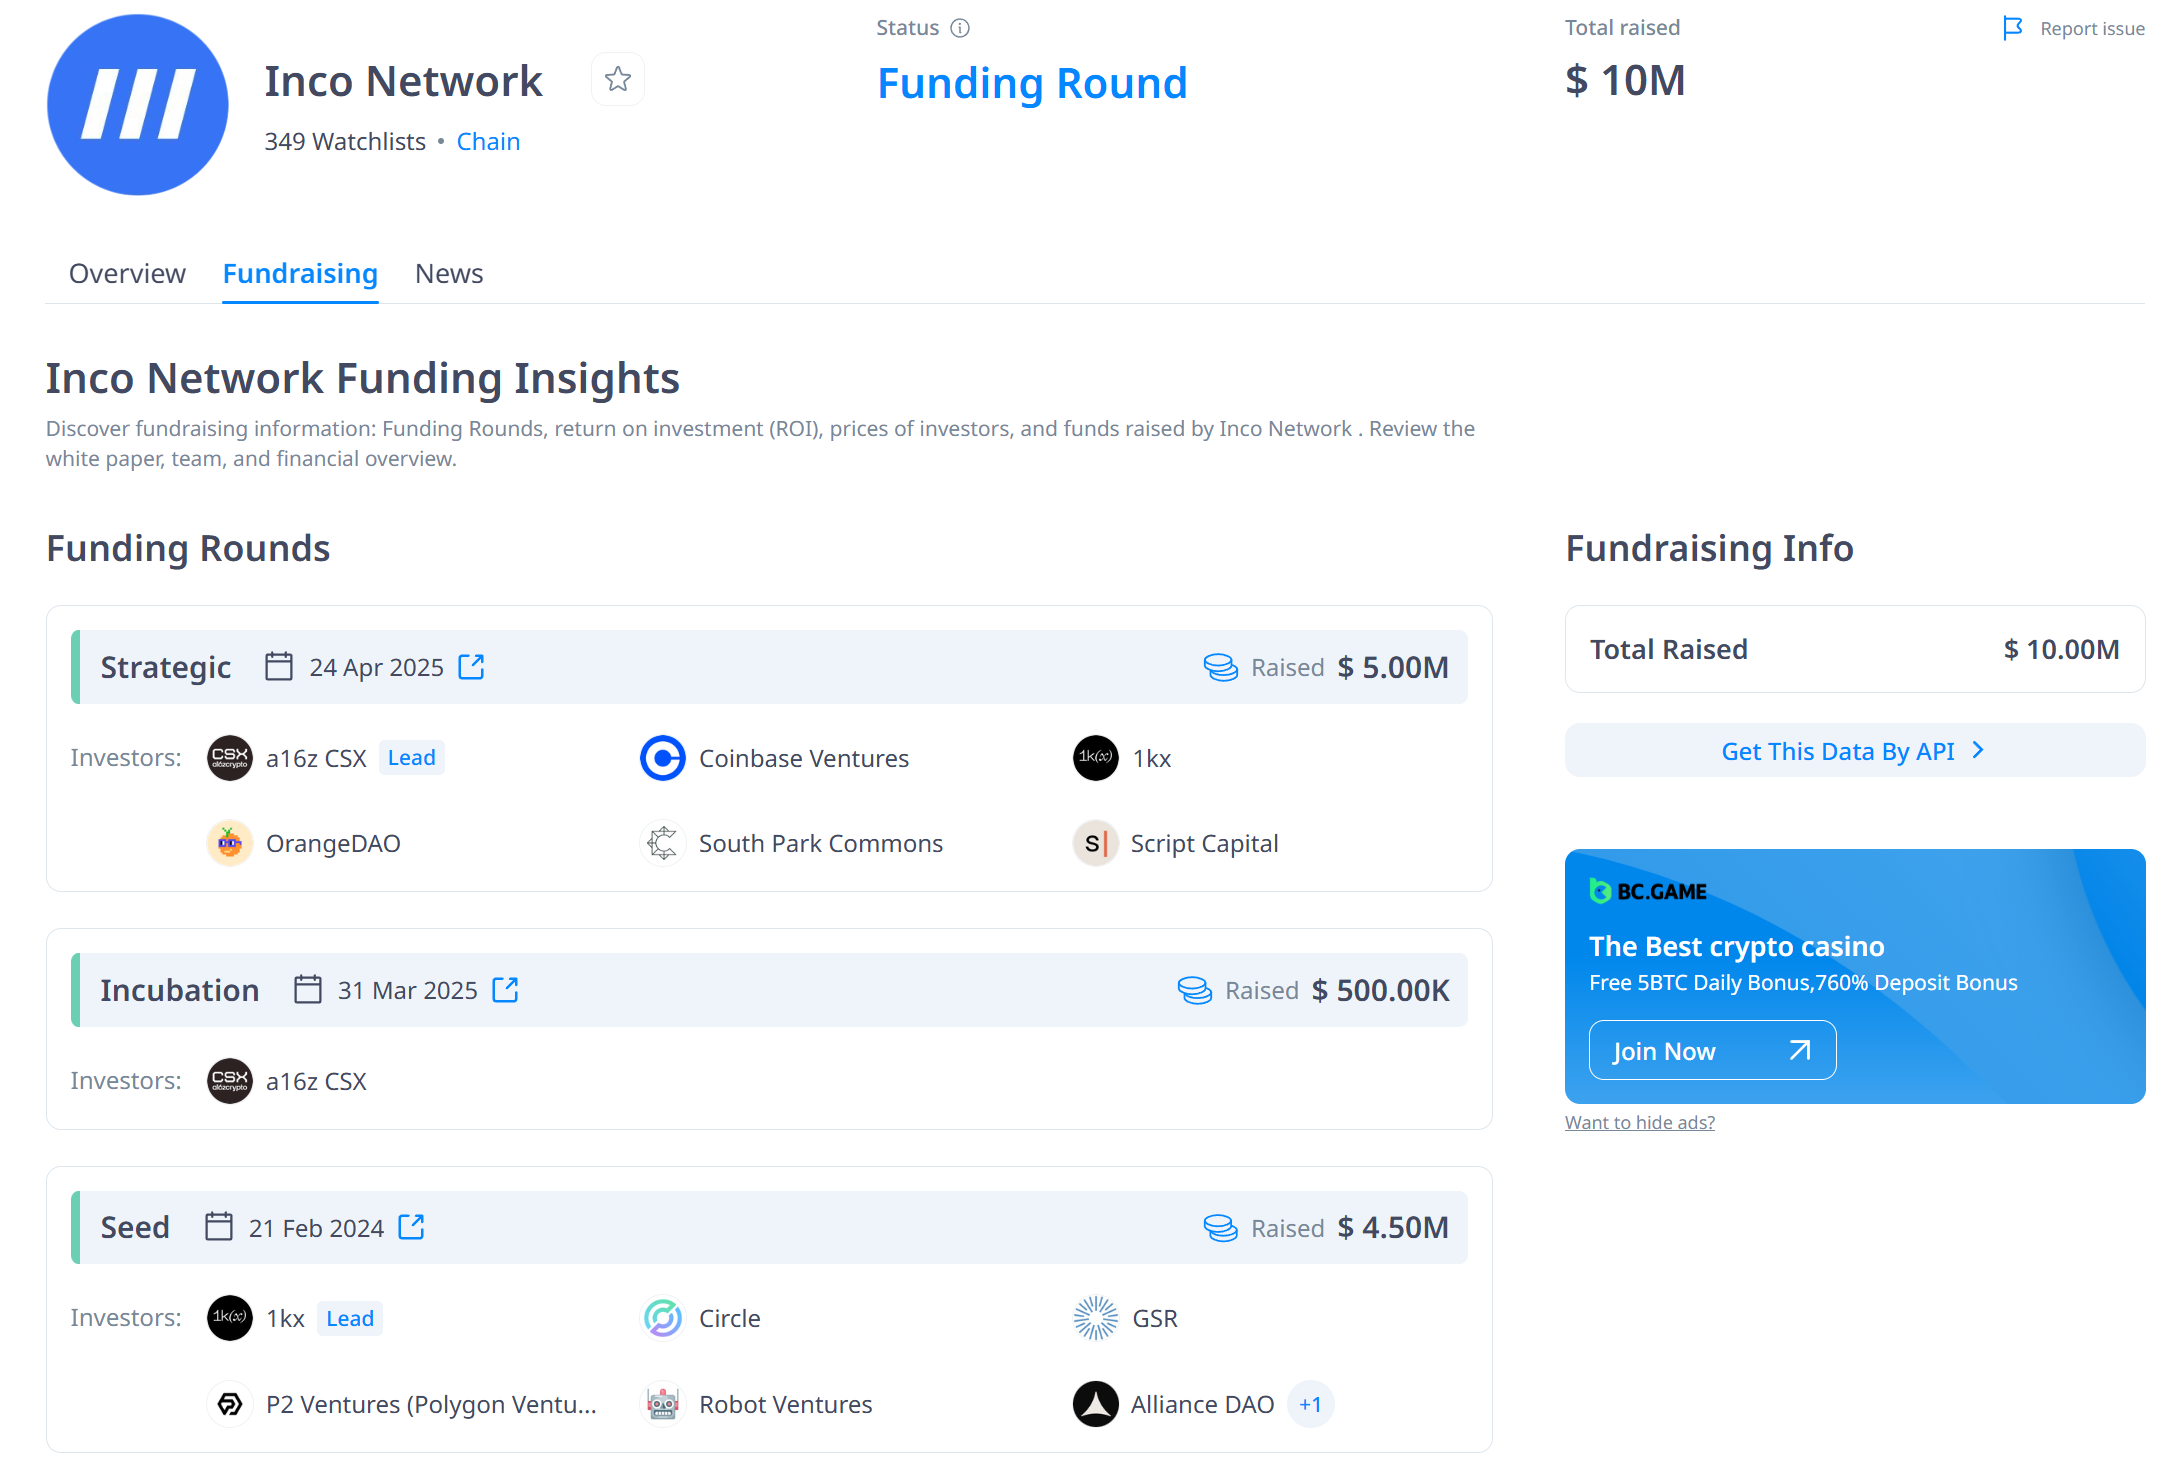Click the Want to hide ads link
Screen dimensions: 2179x1481
1639,1122
